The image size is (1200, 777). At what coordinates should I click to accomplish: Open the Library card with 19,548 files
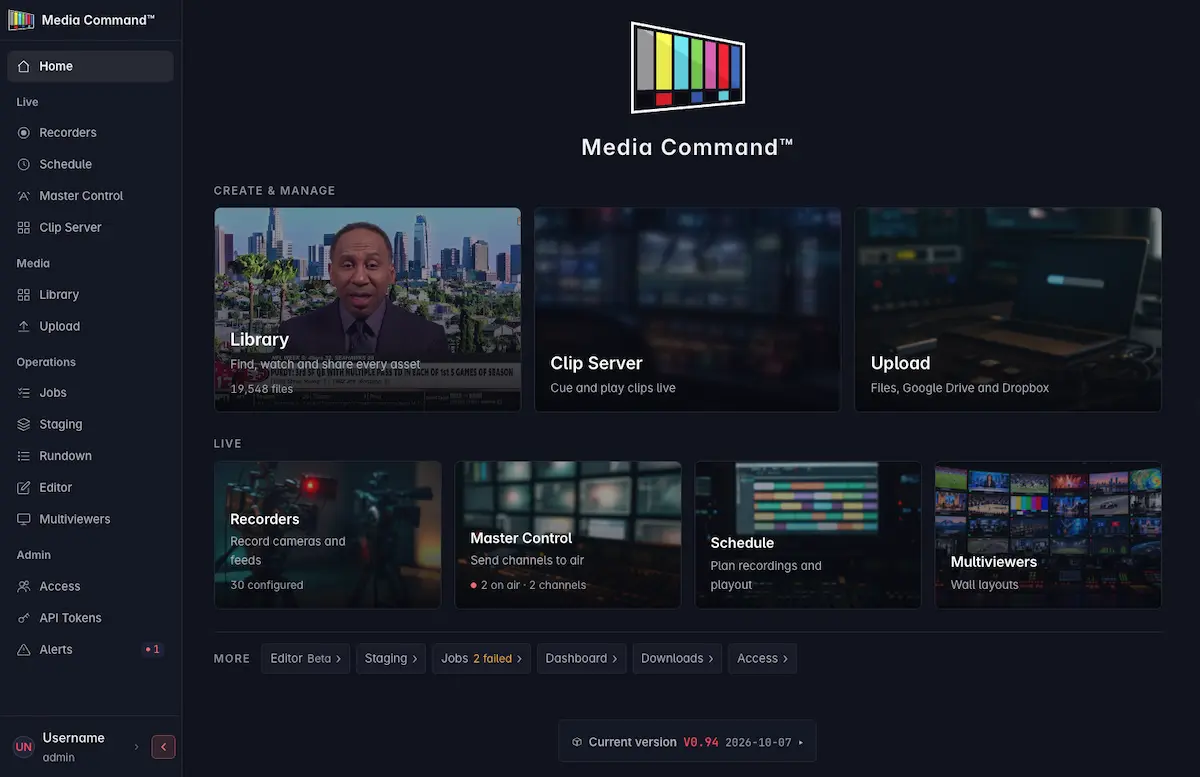coord(367,309)
